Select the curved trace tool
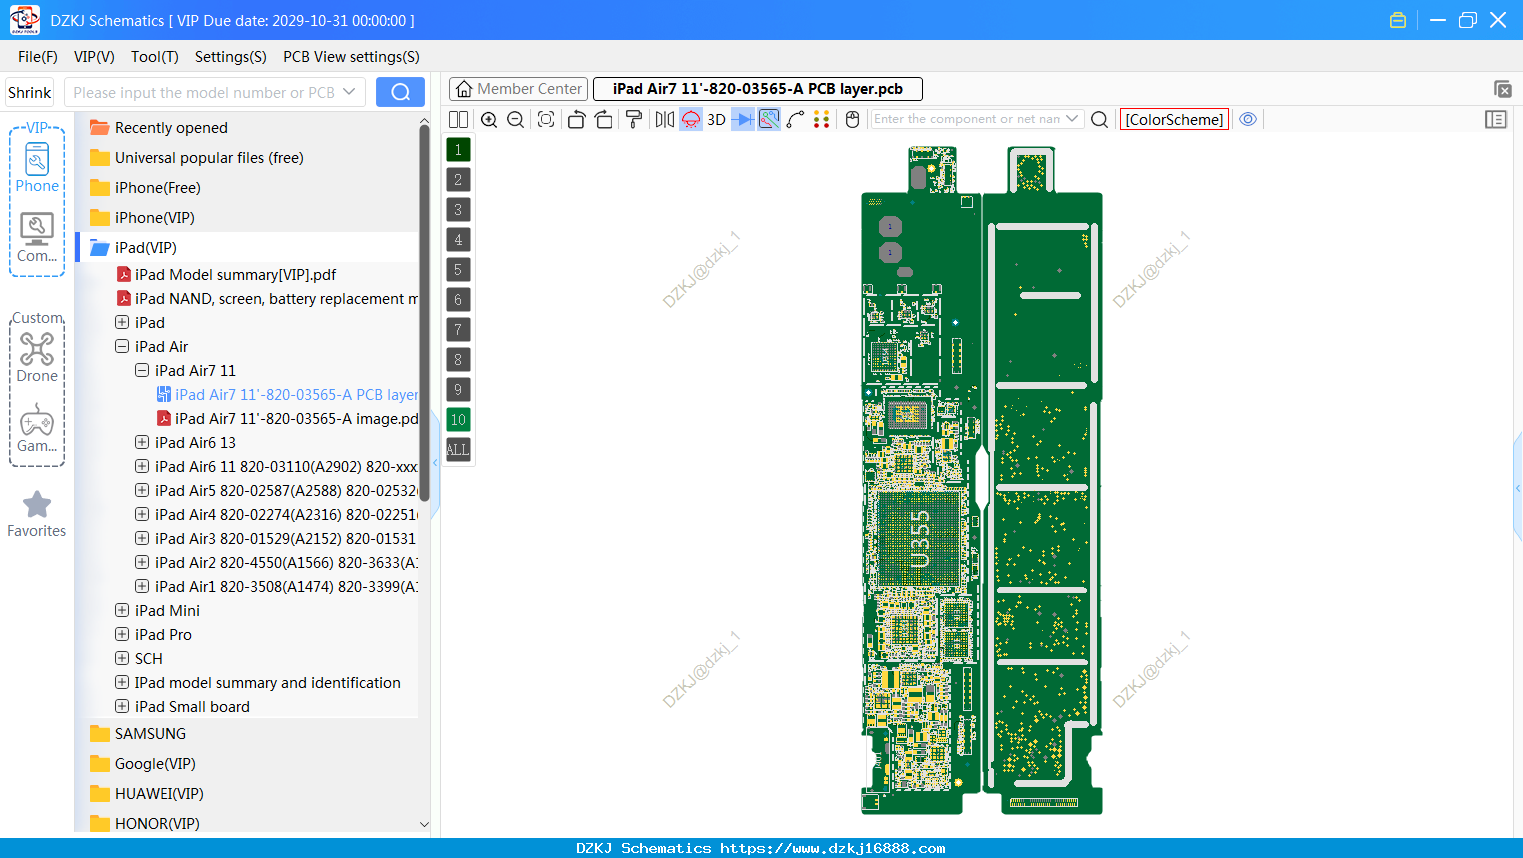This screenshot has height=858, width=1523. click(x=796, y=119)
